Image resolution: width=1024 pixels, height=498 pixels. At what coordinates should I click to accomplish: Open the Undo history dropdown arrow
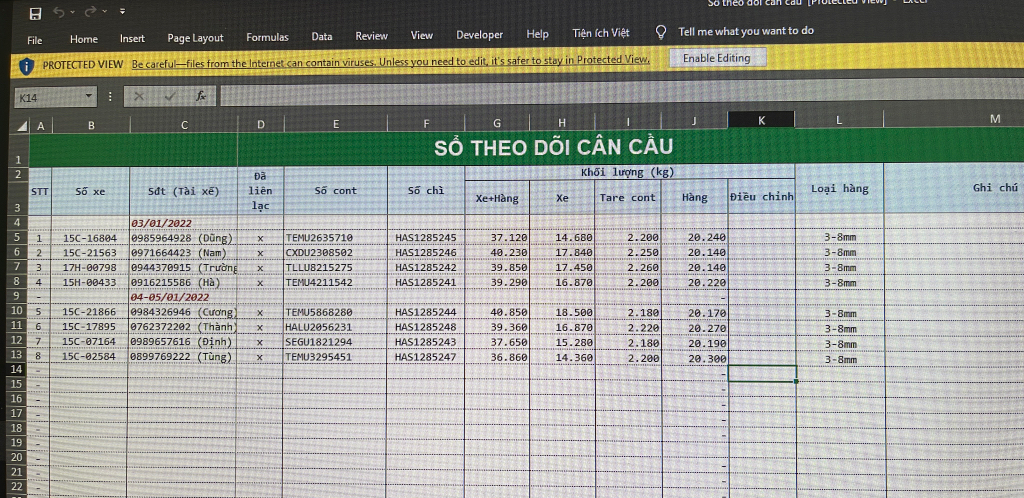pyautogui.click(x=74, y=12)
